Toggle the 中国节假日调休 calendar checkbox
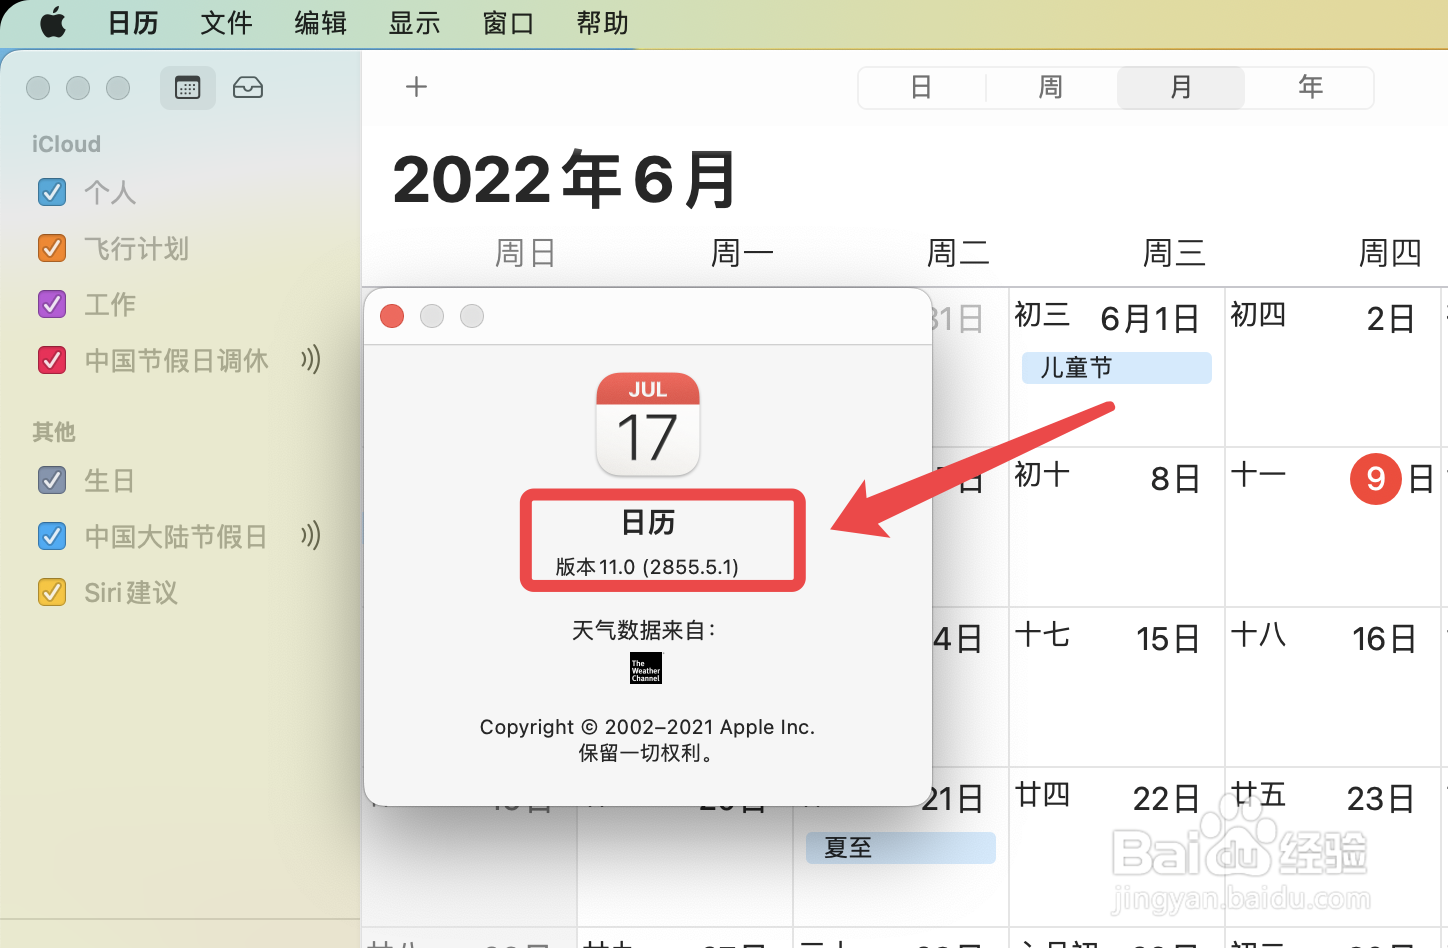 pyautogui.click(x=52, y=360)
